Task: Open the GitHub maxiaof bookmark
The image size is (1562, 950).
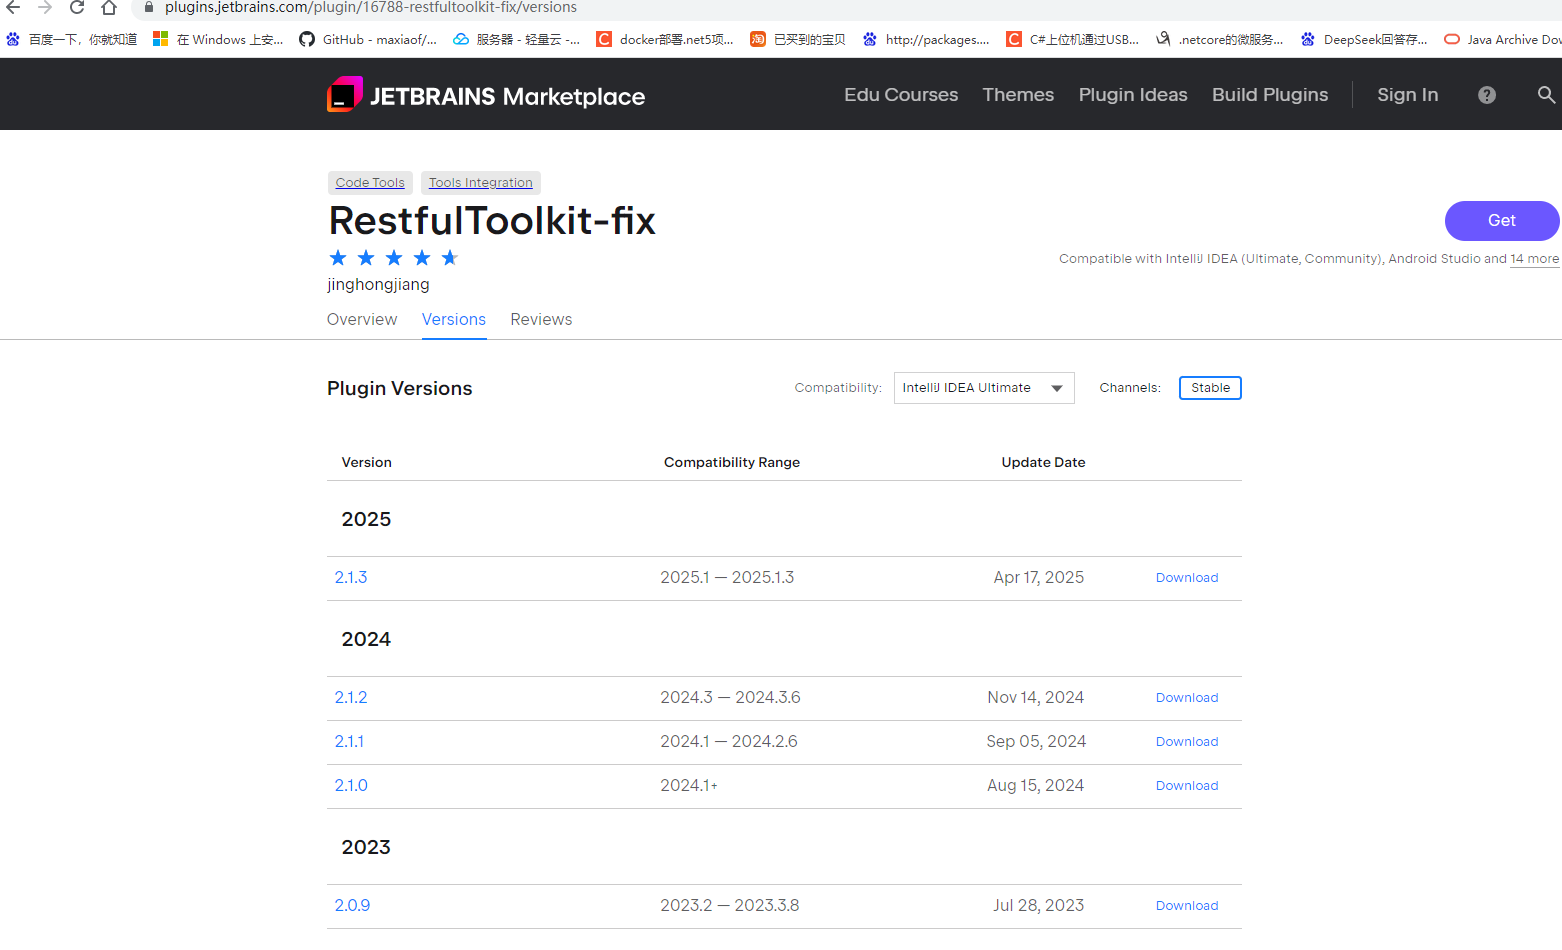Action: pyautogui.click(x=368, y=39)
